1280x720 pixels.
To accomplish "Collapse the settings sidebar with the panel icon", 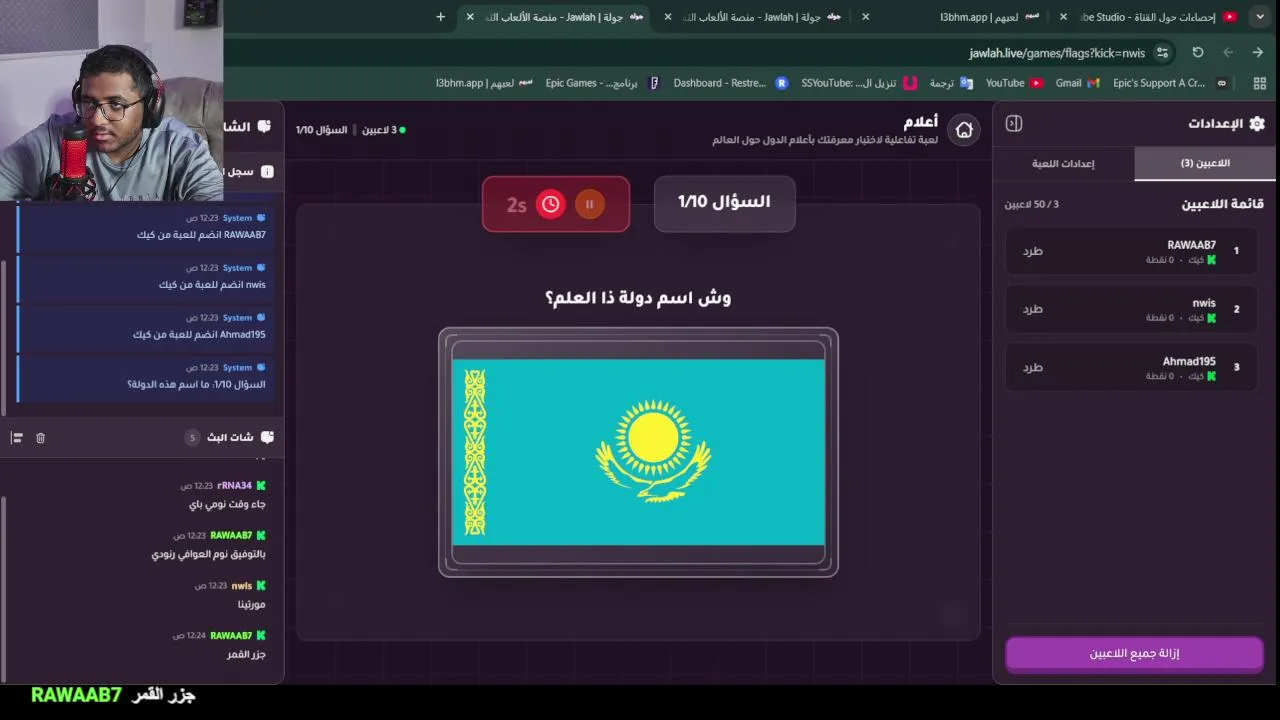I will 1014,123.
